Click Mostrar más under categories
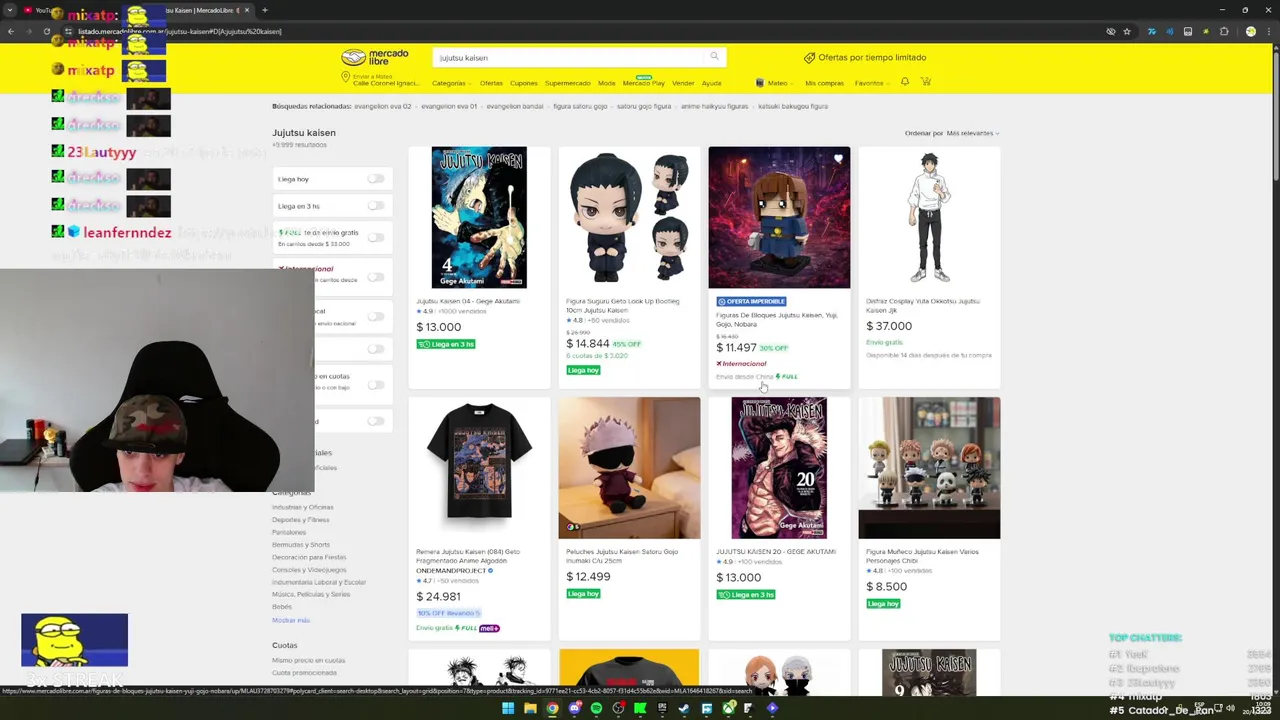 [x=290, y=620]
